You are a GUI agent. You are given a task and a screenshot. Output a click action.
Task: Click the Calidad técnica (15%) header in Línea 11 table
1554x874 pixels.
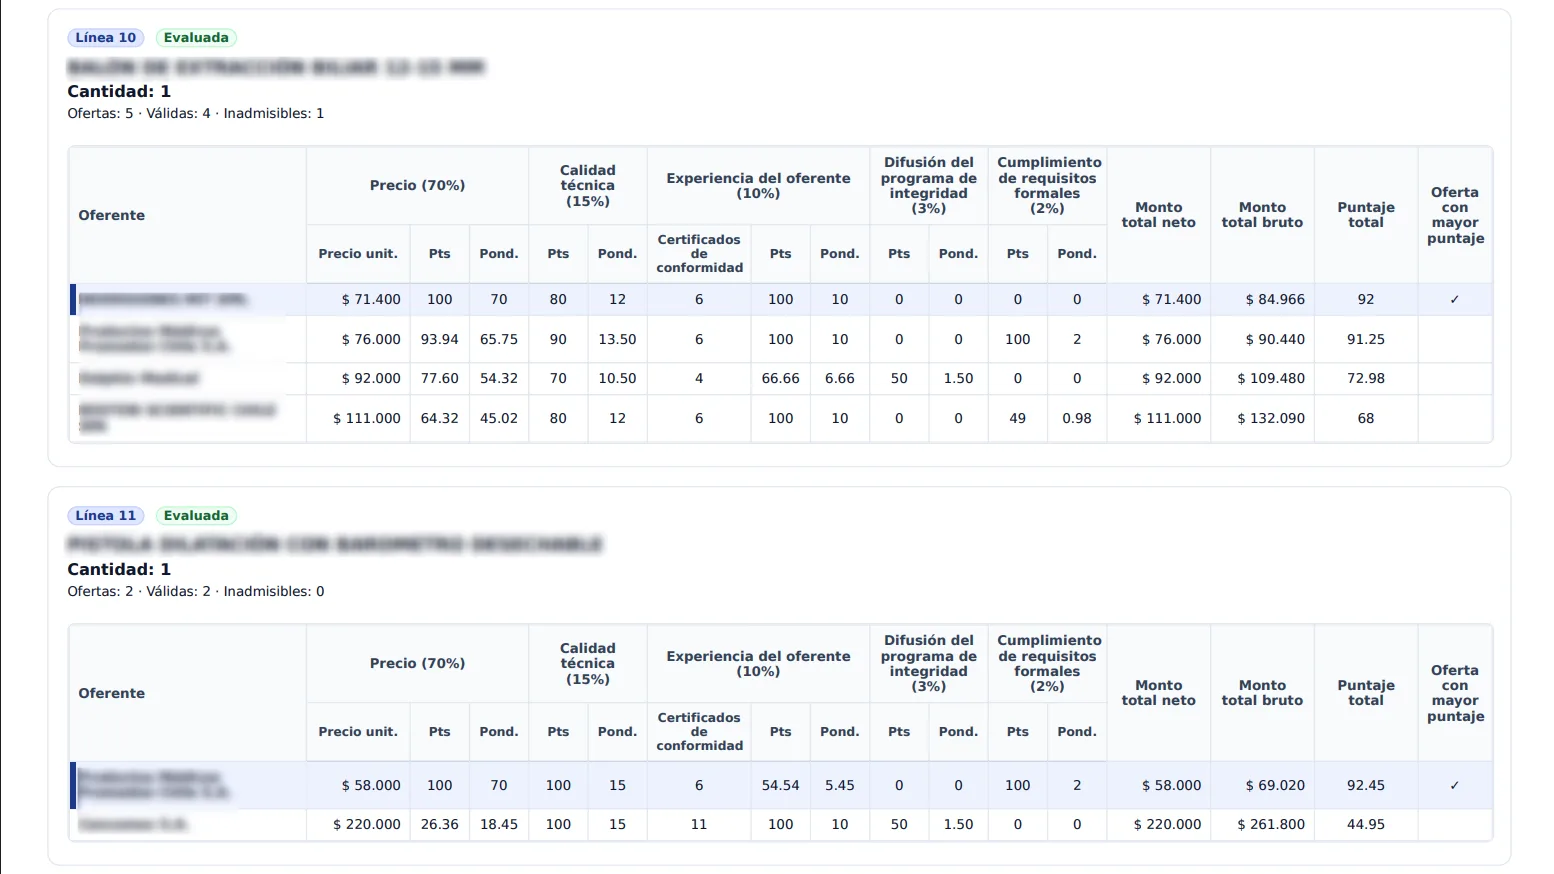(587, 663)
